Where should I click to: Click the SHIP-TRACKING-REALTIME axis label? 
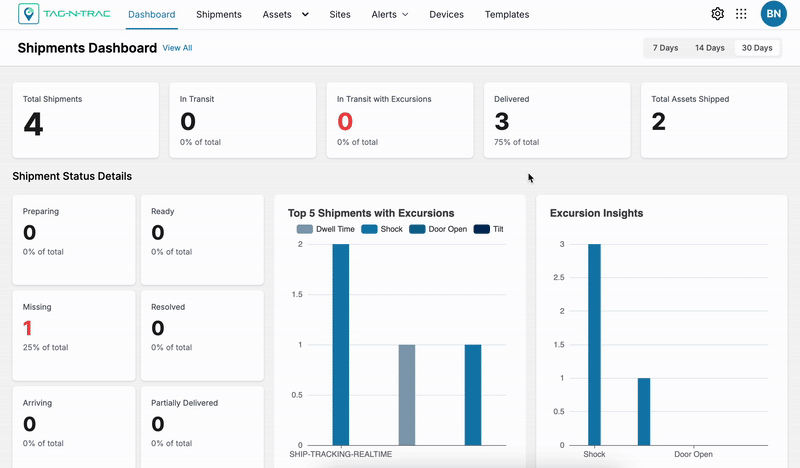click(340, 454)
